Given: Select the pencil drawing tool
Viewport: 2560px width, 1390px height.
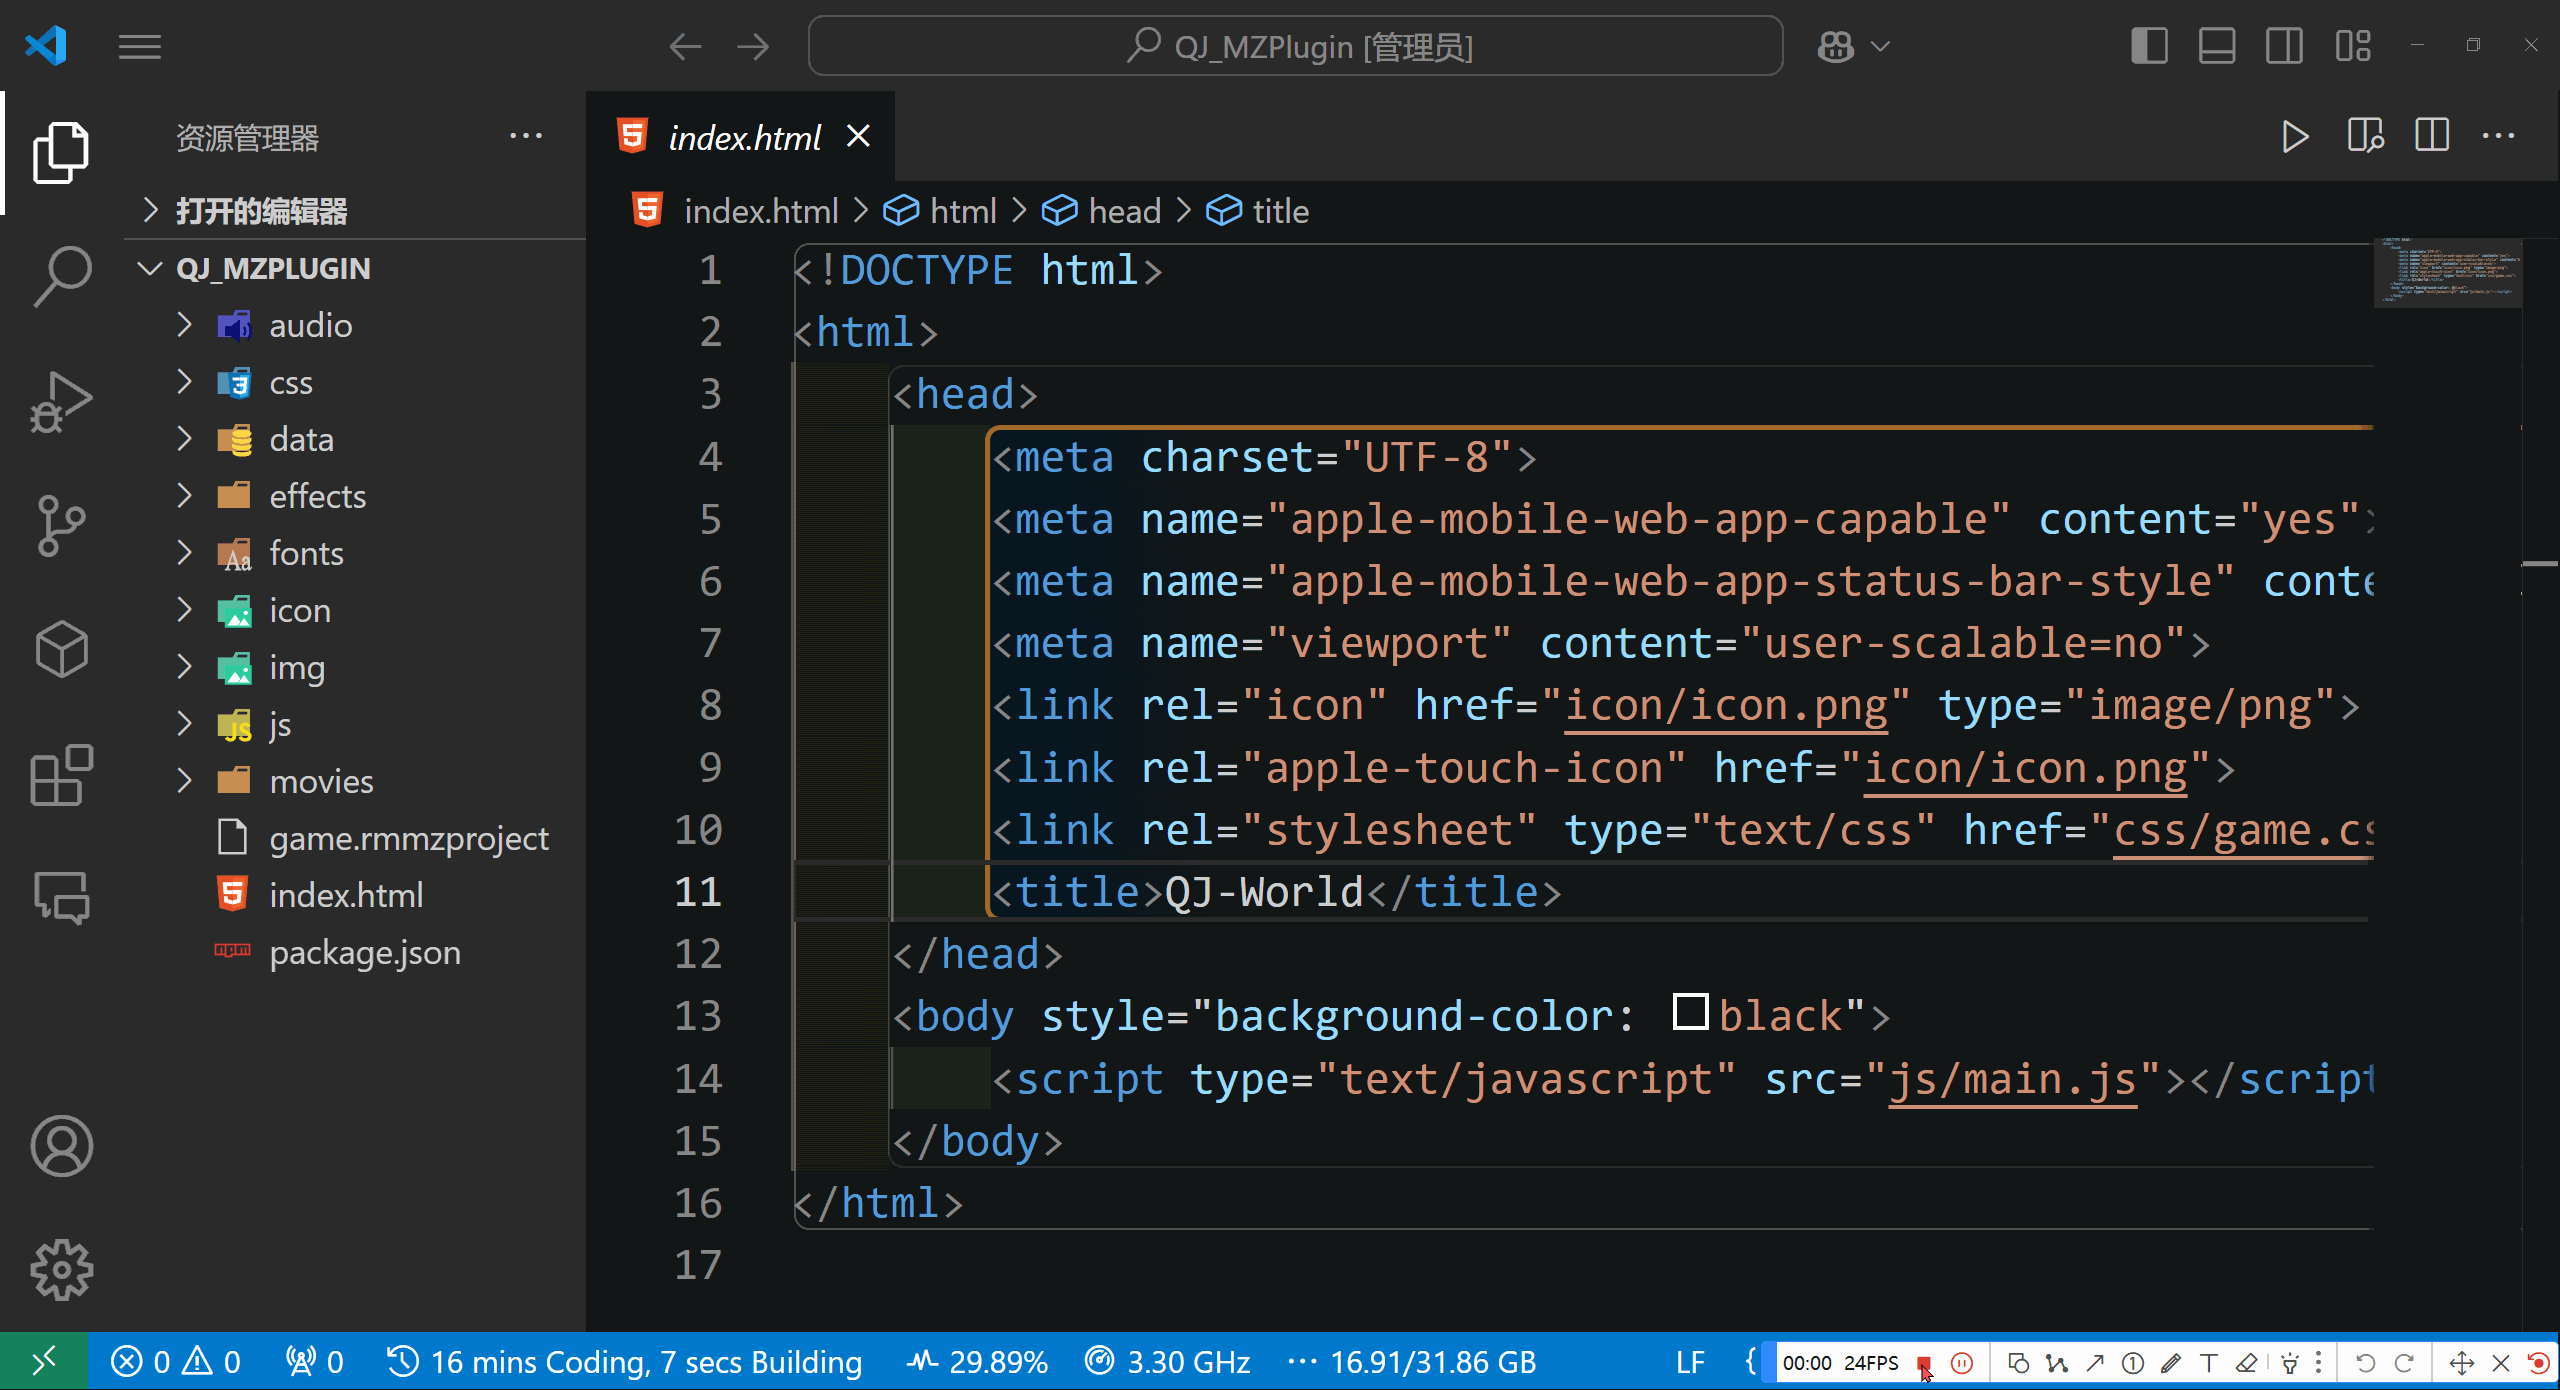Looking at the screenshot, I should (x=2171, y=1363).
